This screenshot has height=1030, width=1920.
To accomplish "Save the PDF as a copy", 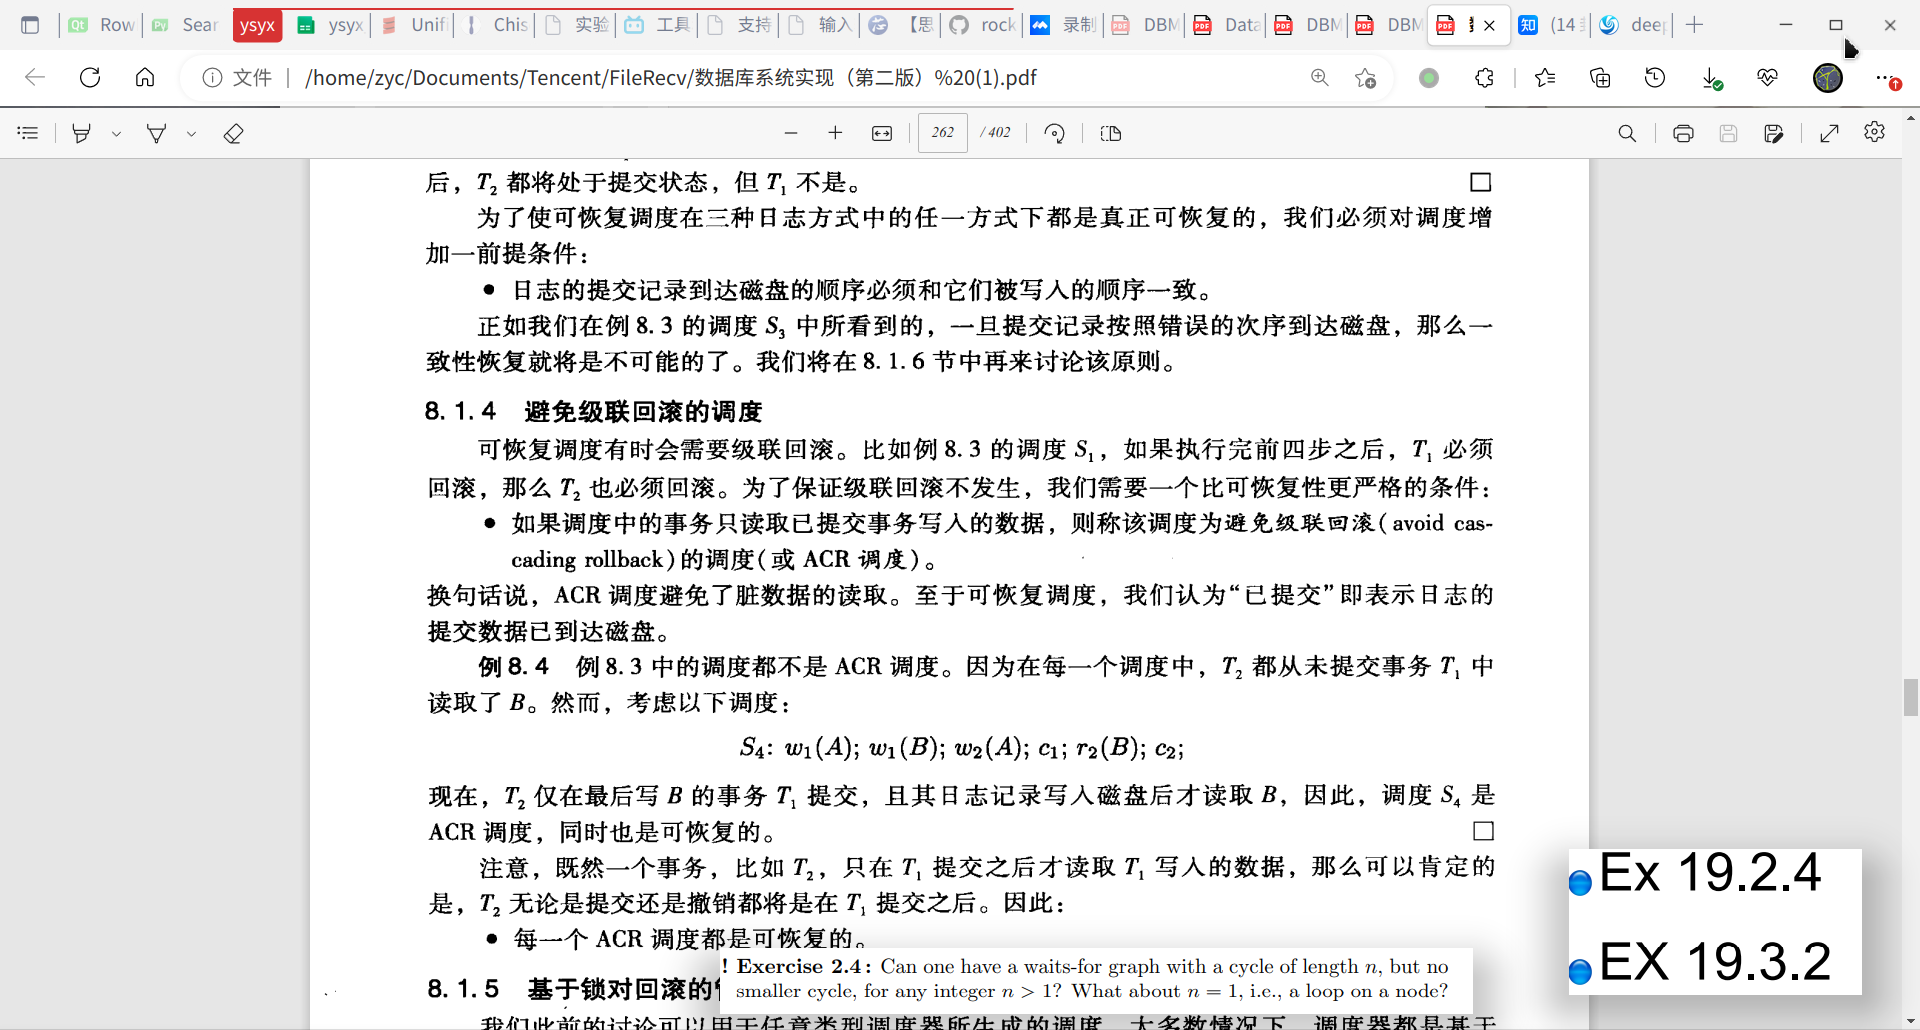I will coord(1774,133).
